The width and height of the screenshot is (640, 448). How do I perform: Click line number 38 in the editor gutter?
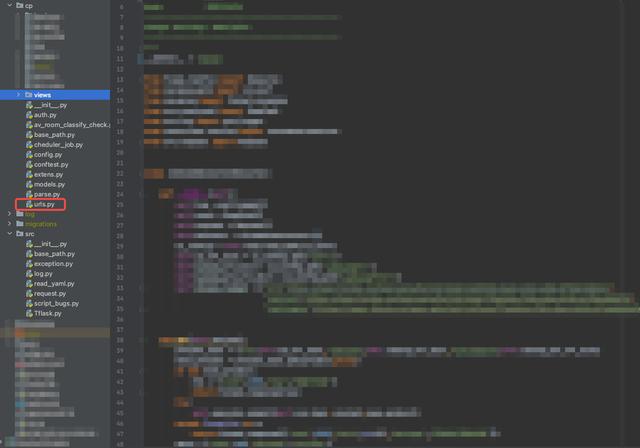[120, 340]
